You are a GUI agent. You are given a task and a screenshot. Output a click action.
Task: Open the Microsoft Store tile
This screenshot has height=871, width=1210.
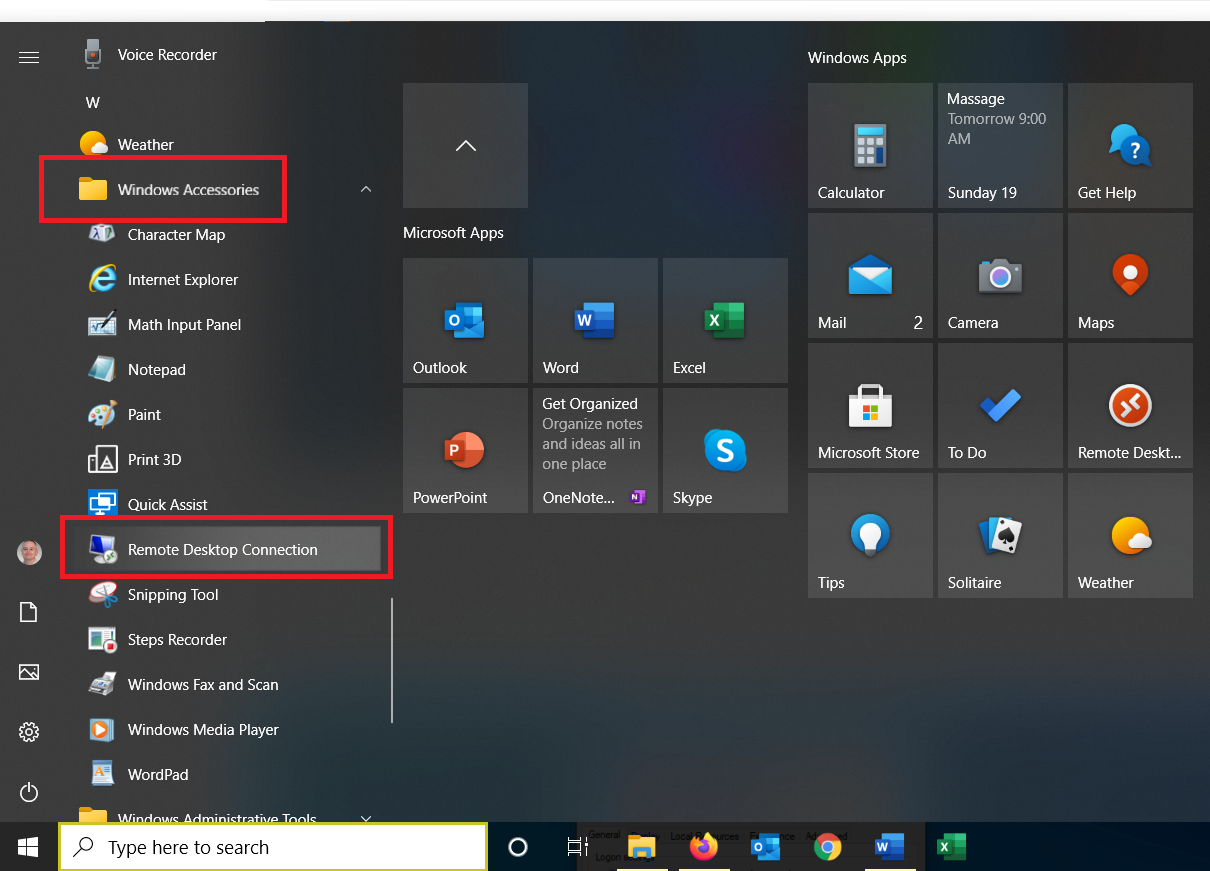(870, 405)
